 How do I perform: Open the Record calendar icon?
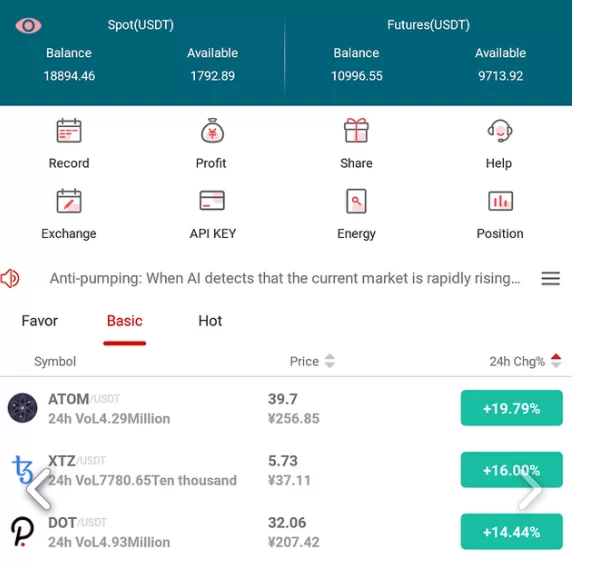click(x=69, y=131)
